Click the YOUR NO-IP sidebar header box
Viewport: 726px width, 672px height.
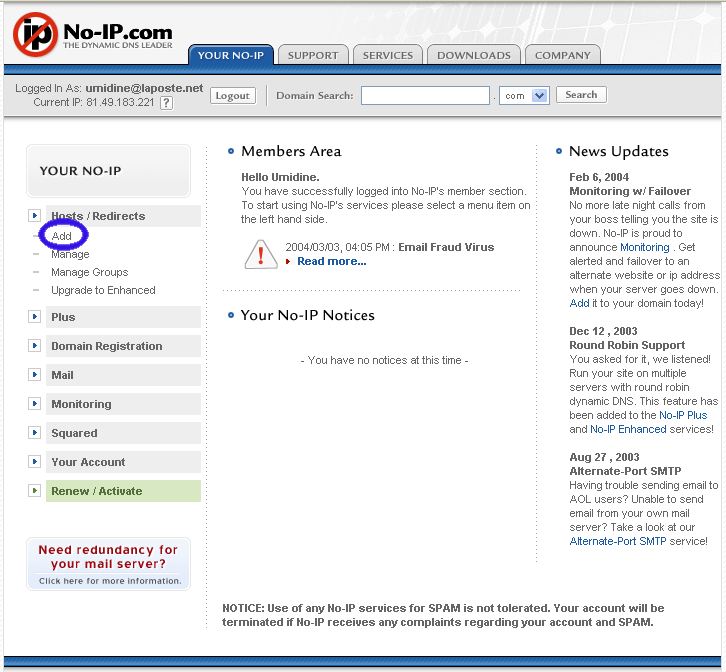108,171
